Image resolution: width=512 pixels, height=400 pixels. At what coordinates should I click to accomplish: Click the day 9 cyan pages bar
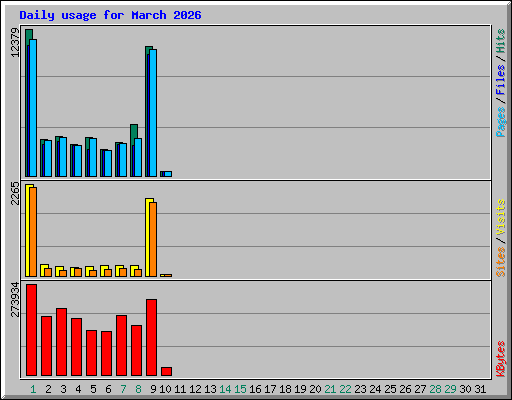click(153, 113)
